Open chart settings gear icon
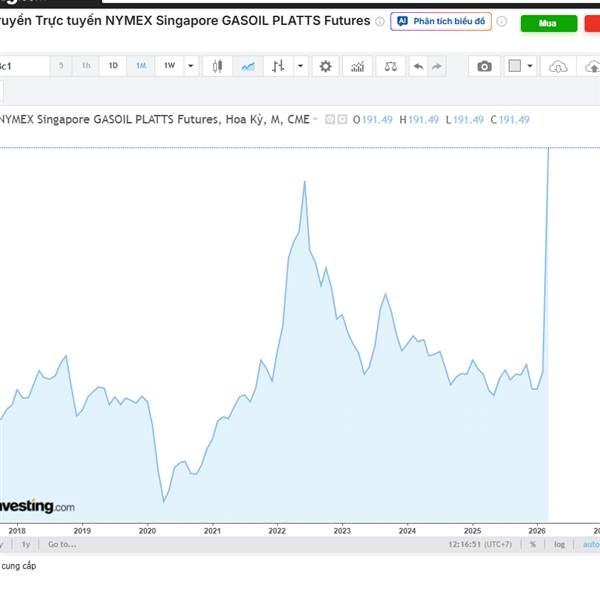This screenshot has width=600, height=600. pos(325,66)
